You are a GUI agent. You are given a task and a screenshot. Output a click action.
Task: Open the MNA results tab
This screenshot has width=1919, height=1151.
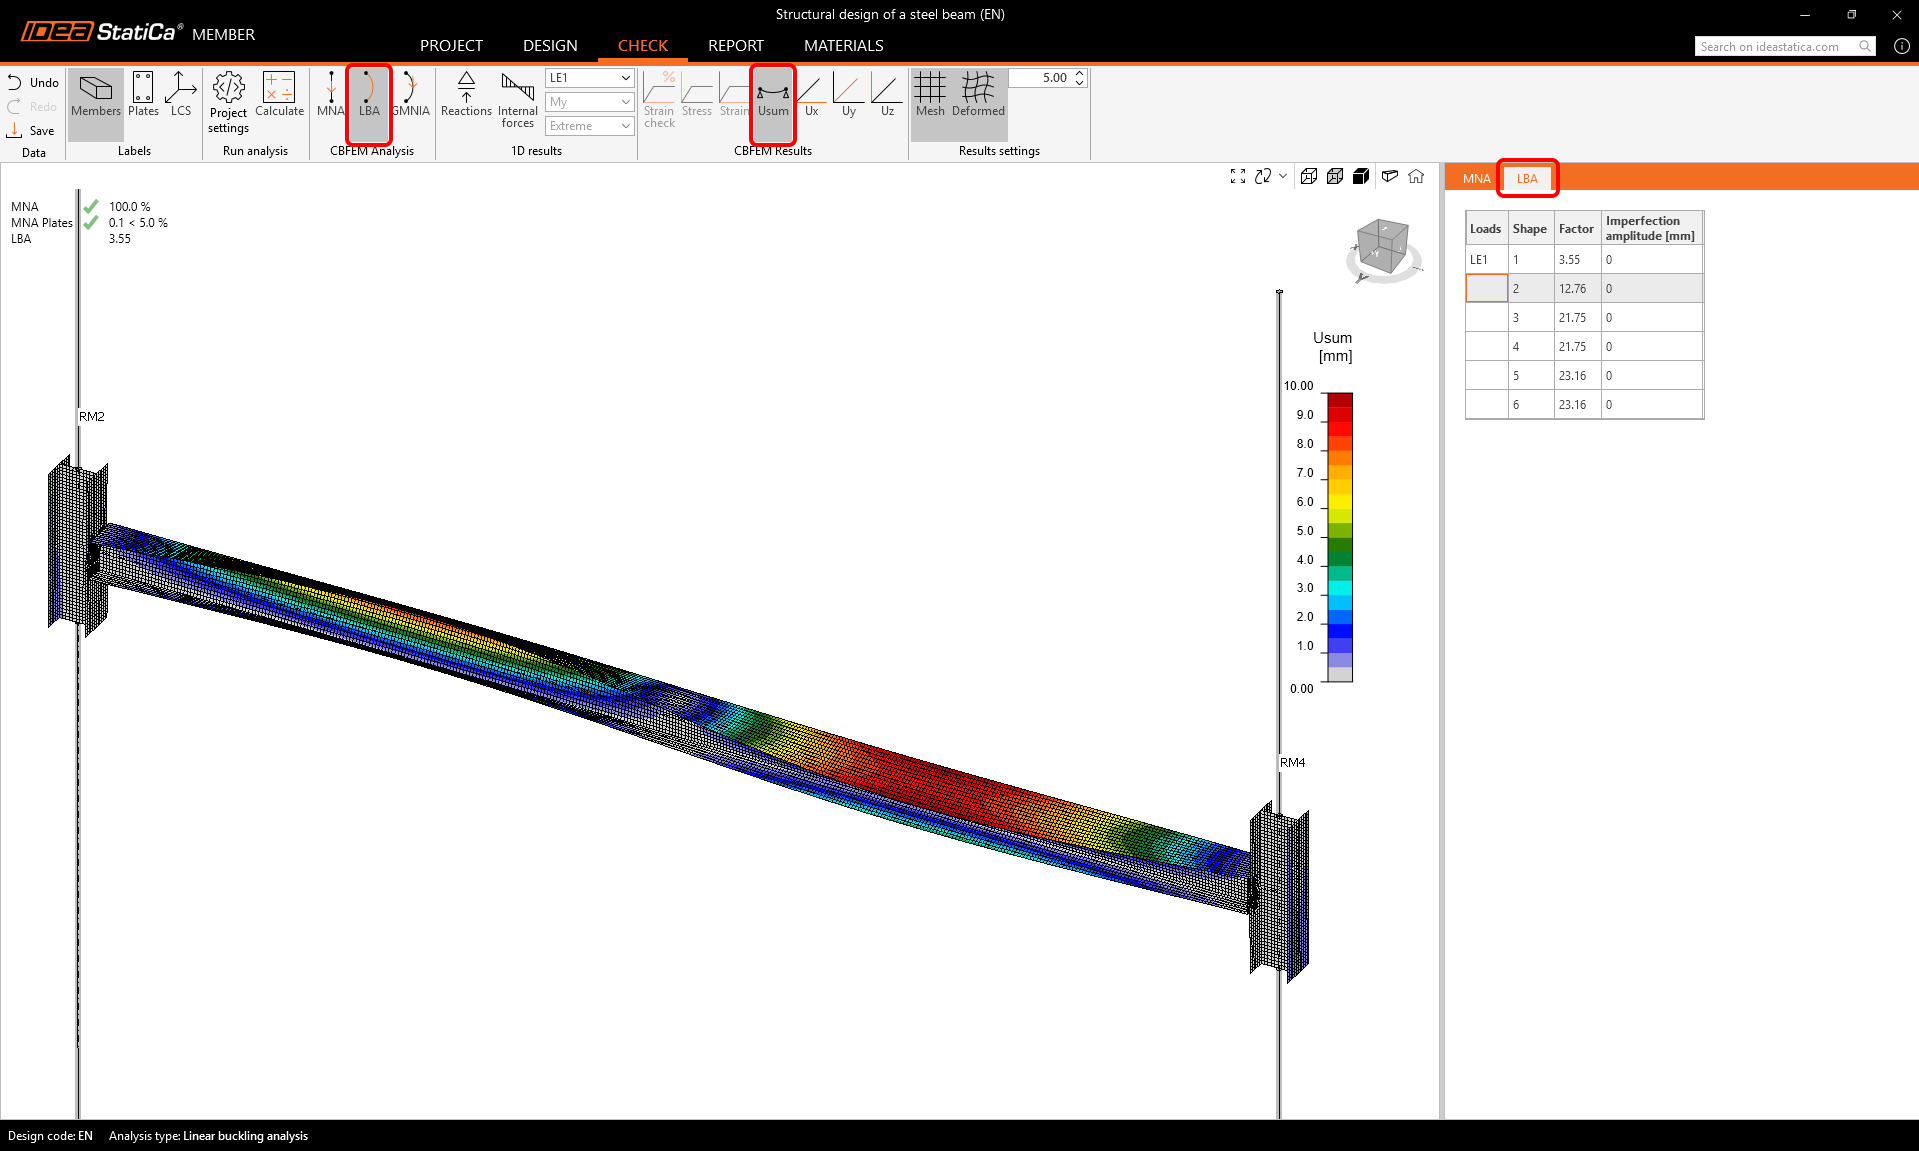click(1476, 179)
